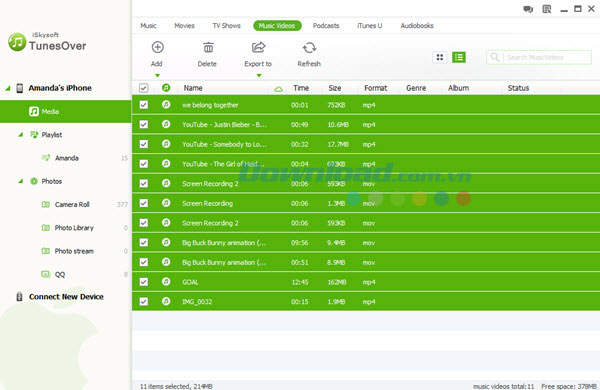This screenshot has width=600, height=390.
Task: Click the search magnifier icon
Action: pos(495,57)
